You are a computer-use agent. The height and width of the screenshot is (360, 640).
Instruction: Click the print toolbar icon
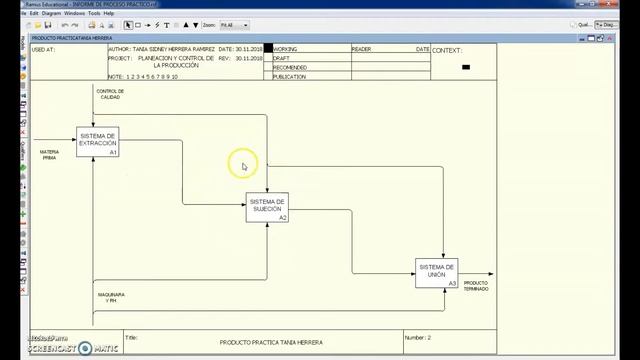coord(92,25)
